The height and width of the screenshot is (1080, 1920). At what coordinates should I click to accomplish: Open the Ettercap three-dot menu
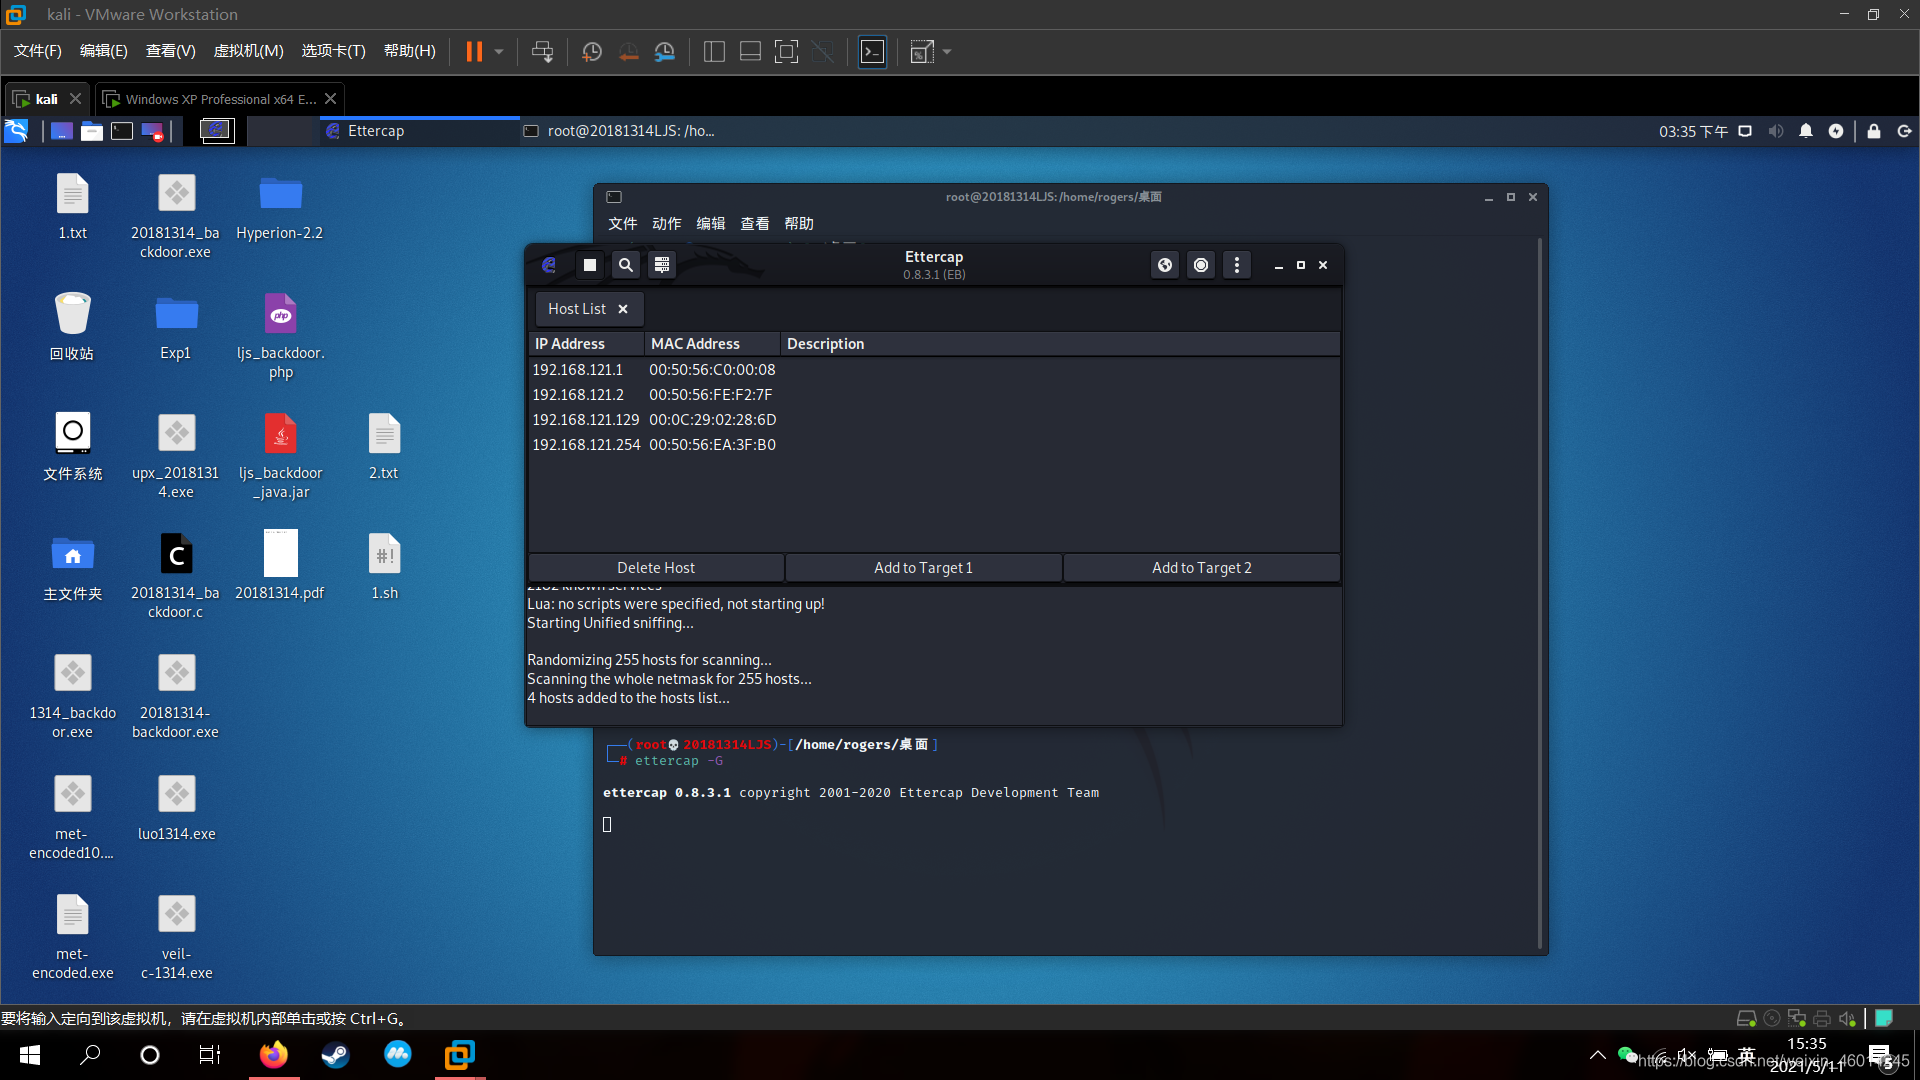[1237, 265]
